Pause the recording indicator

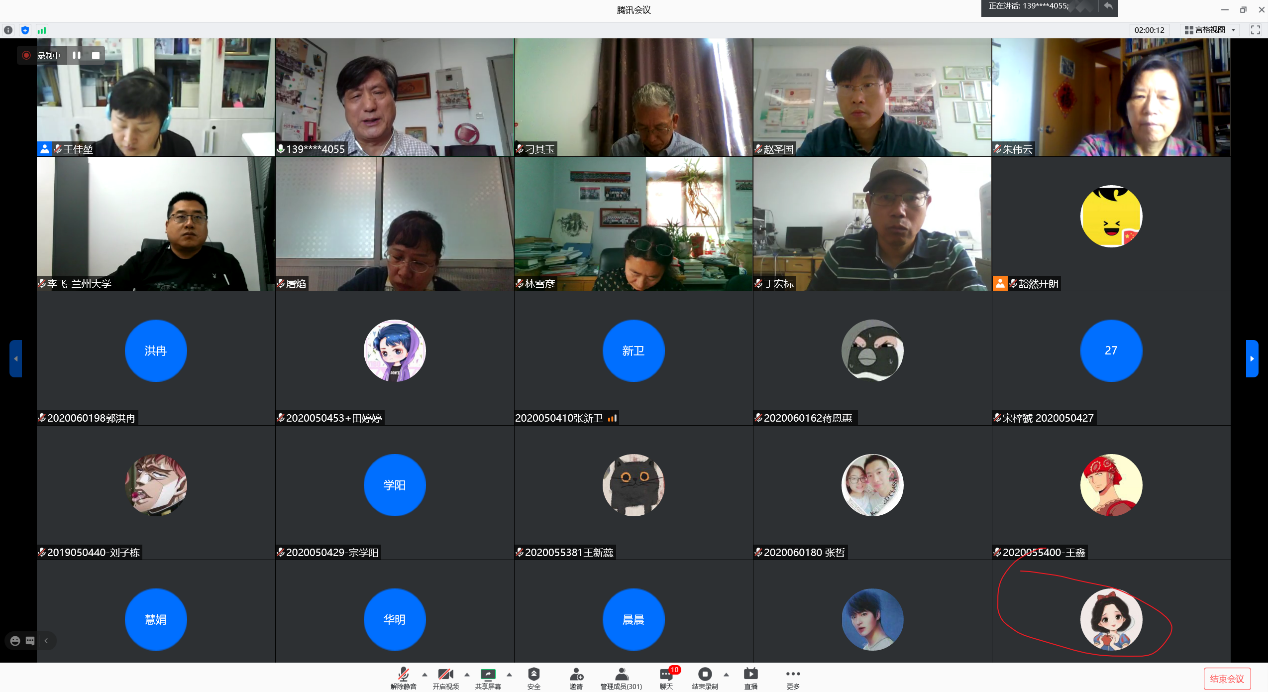pyautogui.click(x=76, y=55)
